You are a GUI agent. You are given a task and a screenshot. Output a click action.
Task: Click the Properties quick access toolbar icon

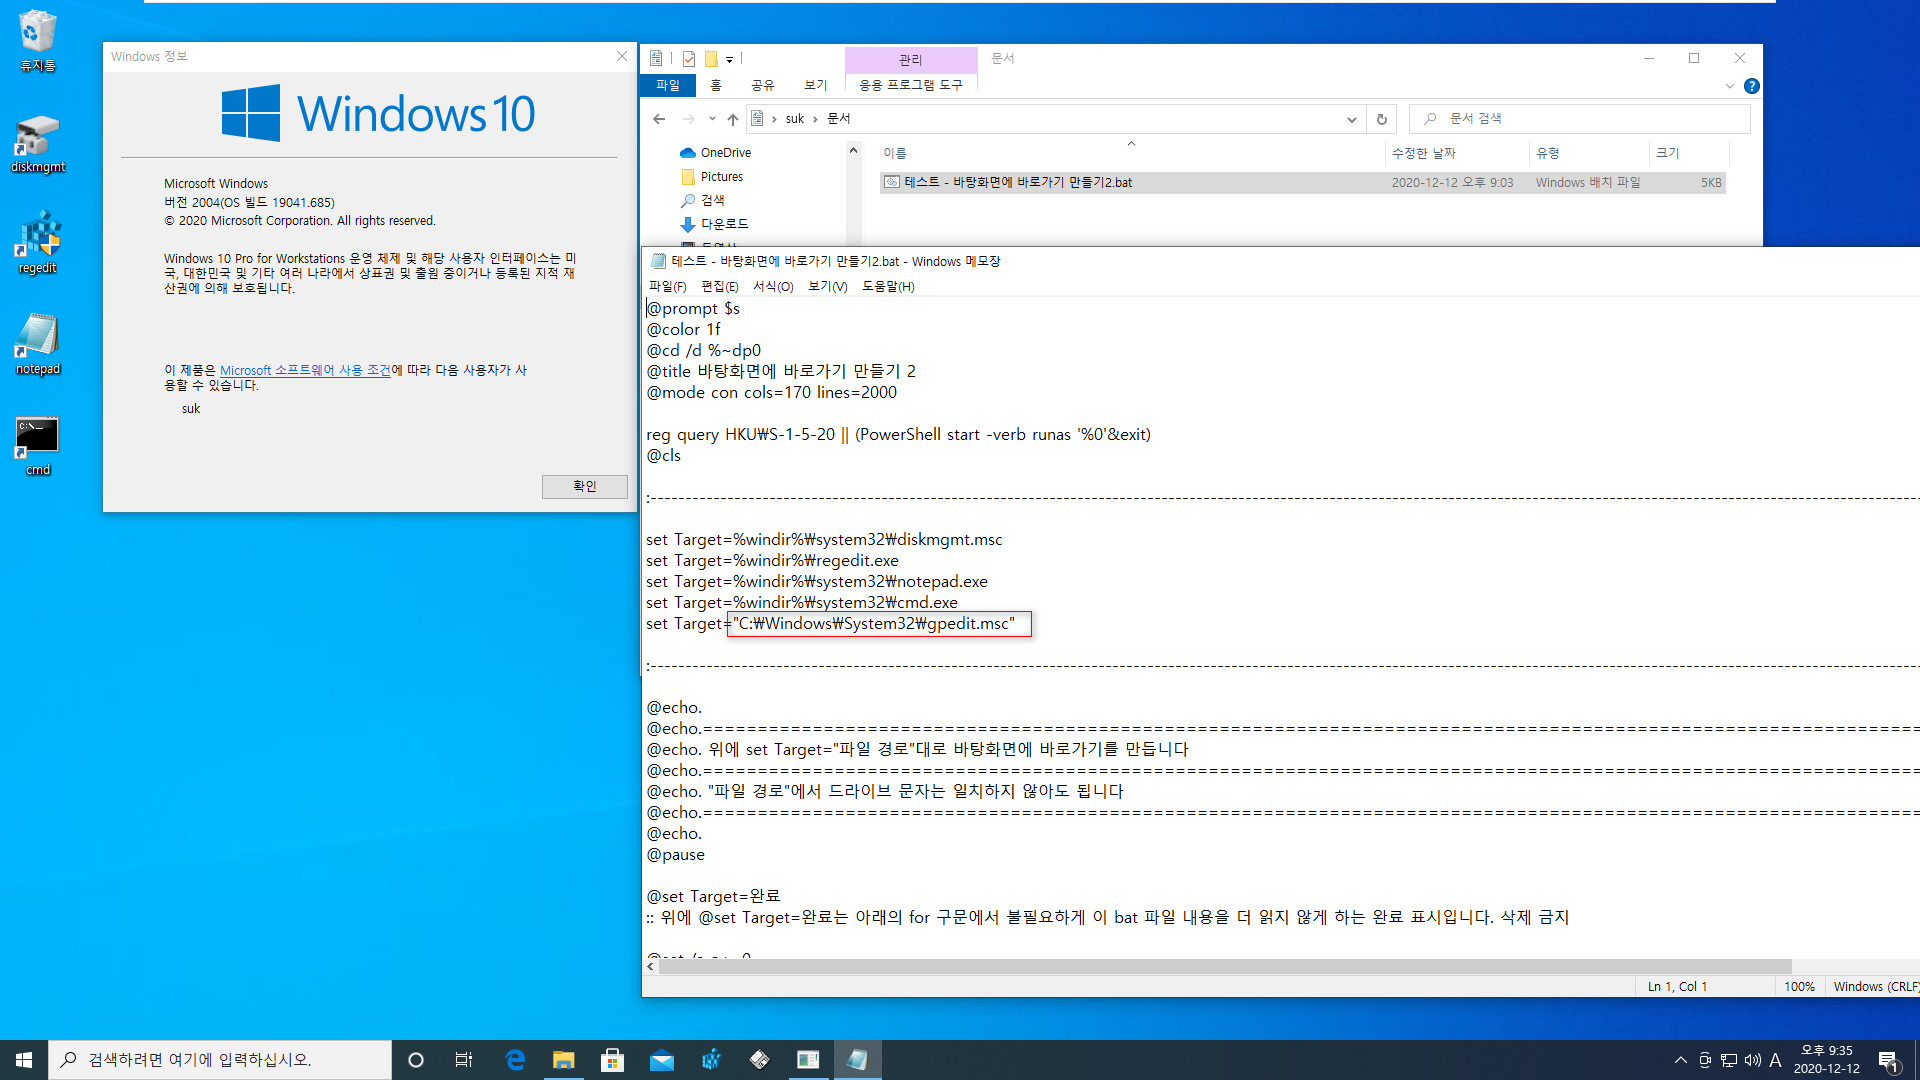[x=689, y=59]
